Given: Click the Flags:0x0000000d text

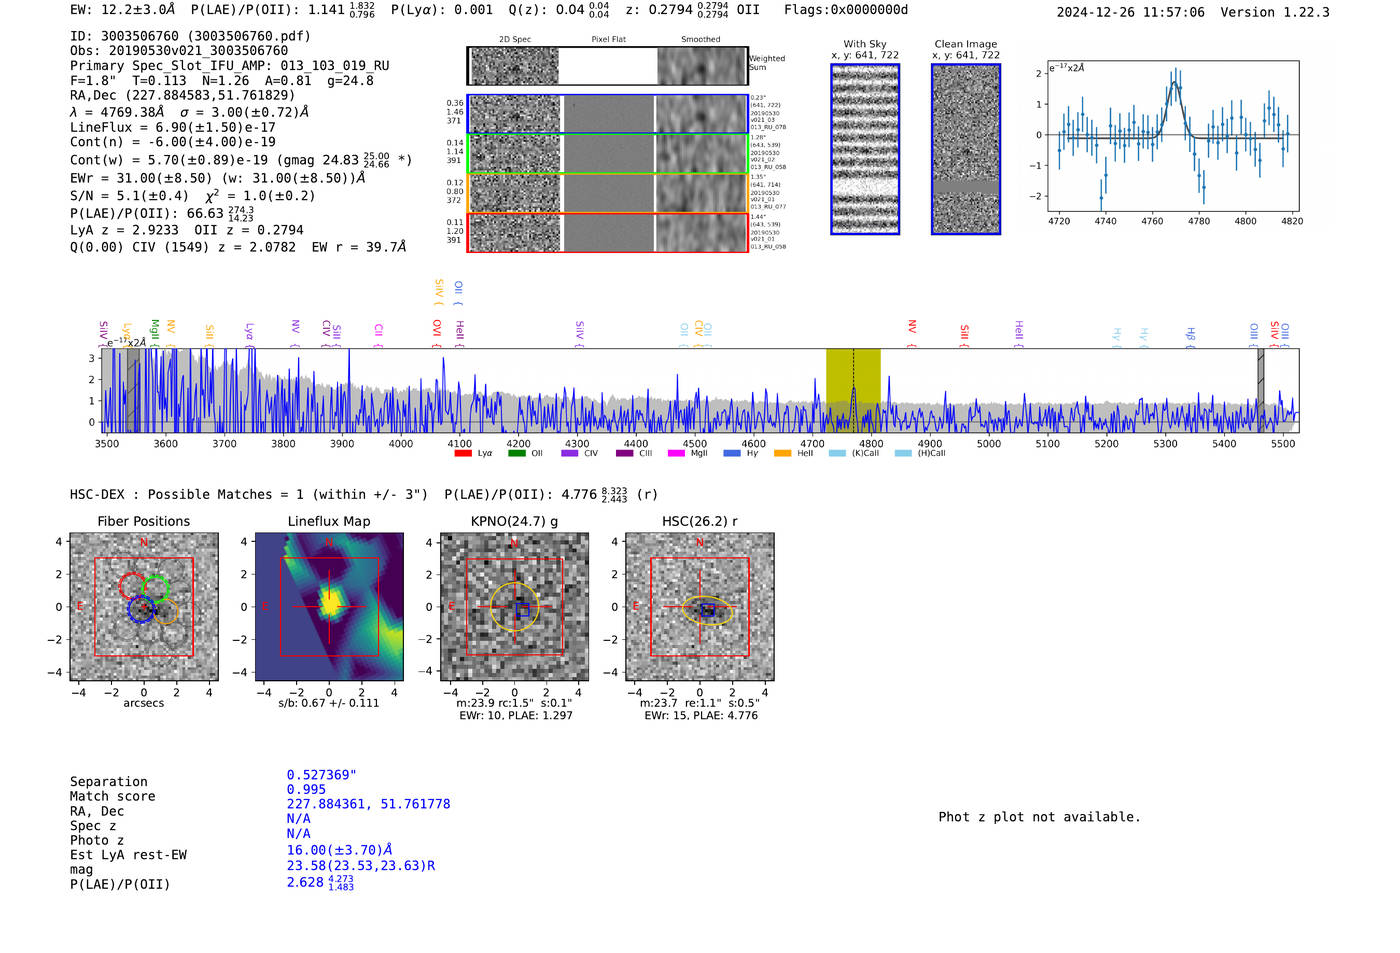Looking at the screenshot, I should coord(846,10).
